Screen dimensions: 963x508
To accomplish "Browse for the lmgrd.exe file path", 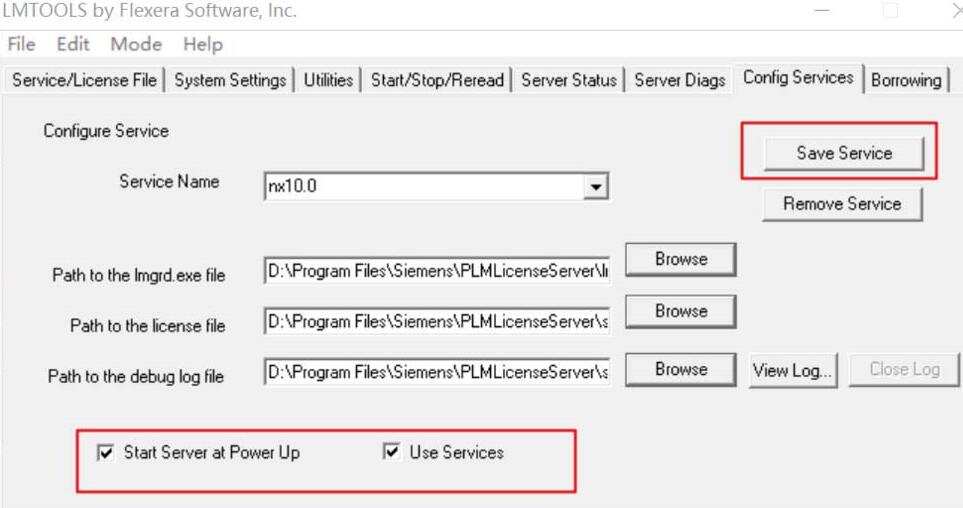I will click(681, 259).
